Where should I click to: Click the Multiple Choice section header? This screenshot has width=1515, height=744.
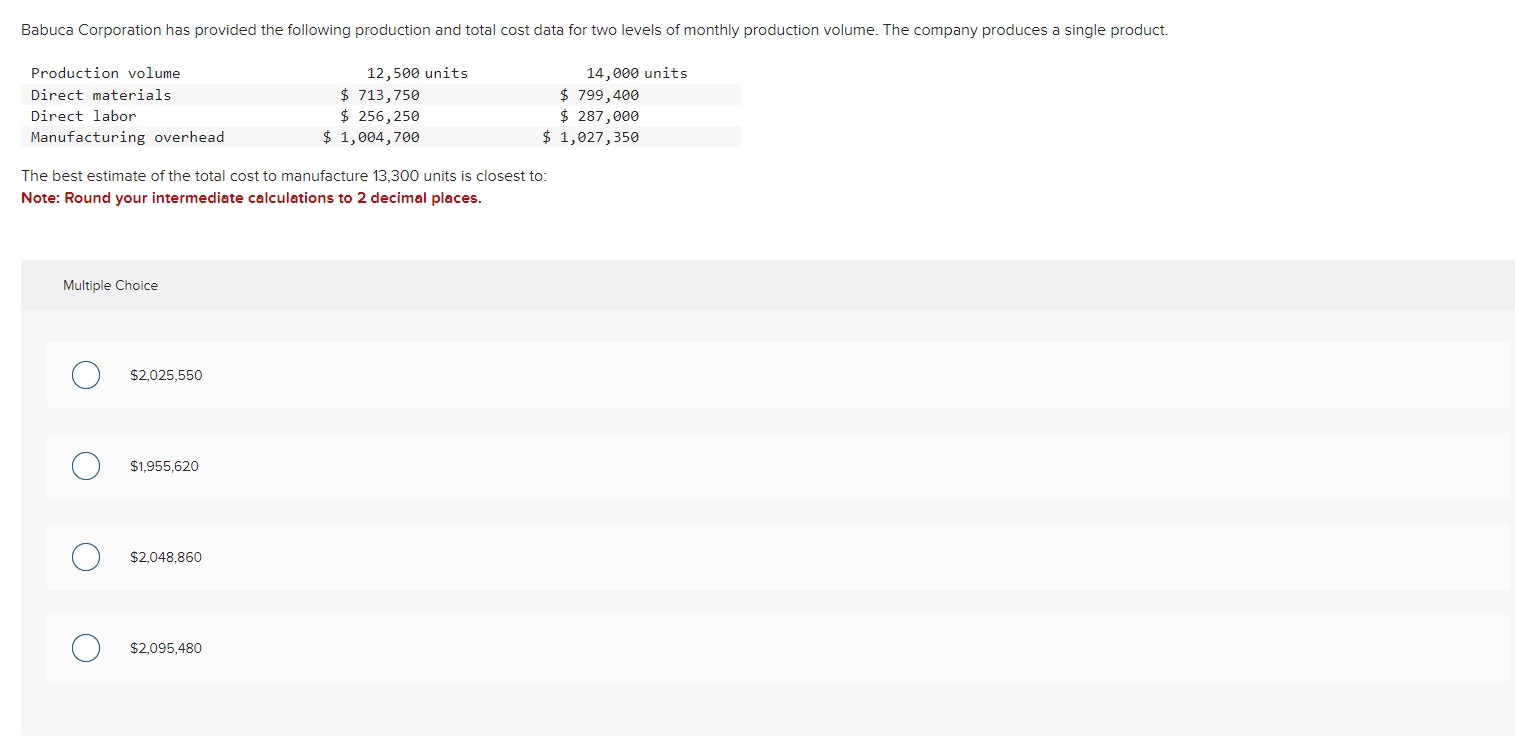coord(110,285)
